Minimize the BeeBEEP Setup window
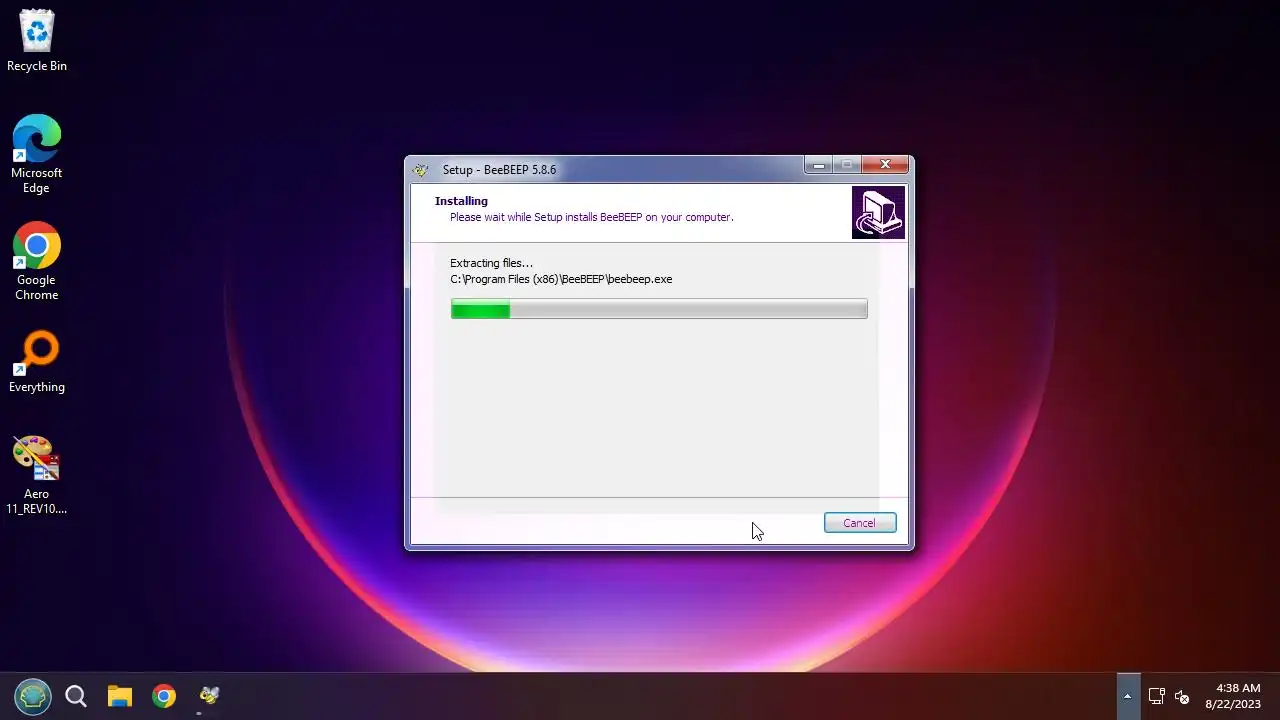The height and width of the screenshot is (720, 1280). (x=819, y=165)
